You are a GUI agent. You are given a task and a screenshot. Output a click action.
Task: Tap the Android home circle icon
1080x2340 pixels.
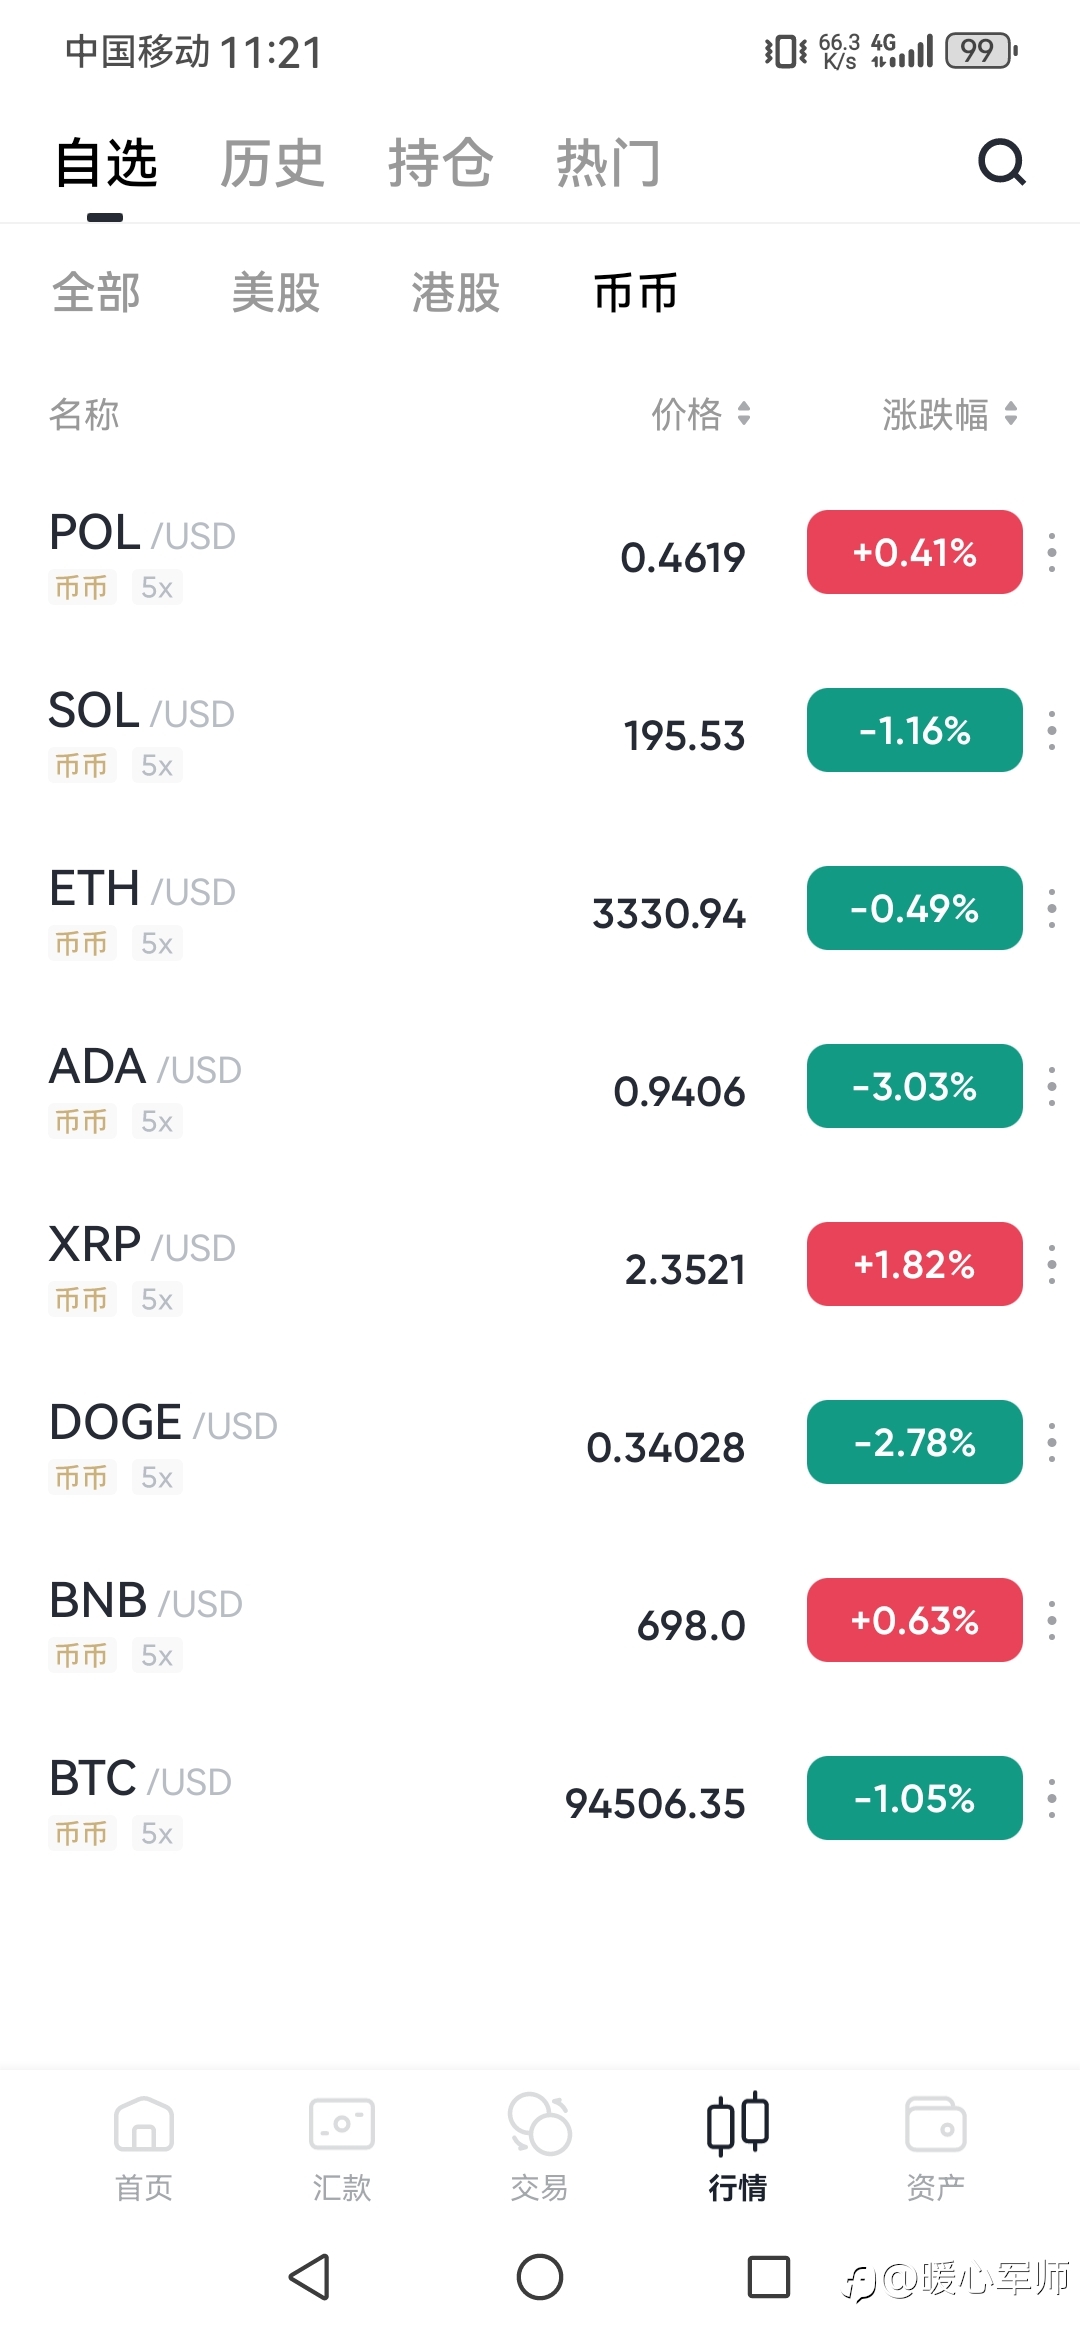540,2278
